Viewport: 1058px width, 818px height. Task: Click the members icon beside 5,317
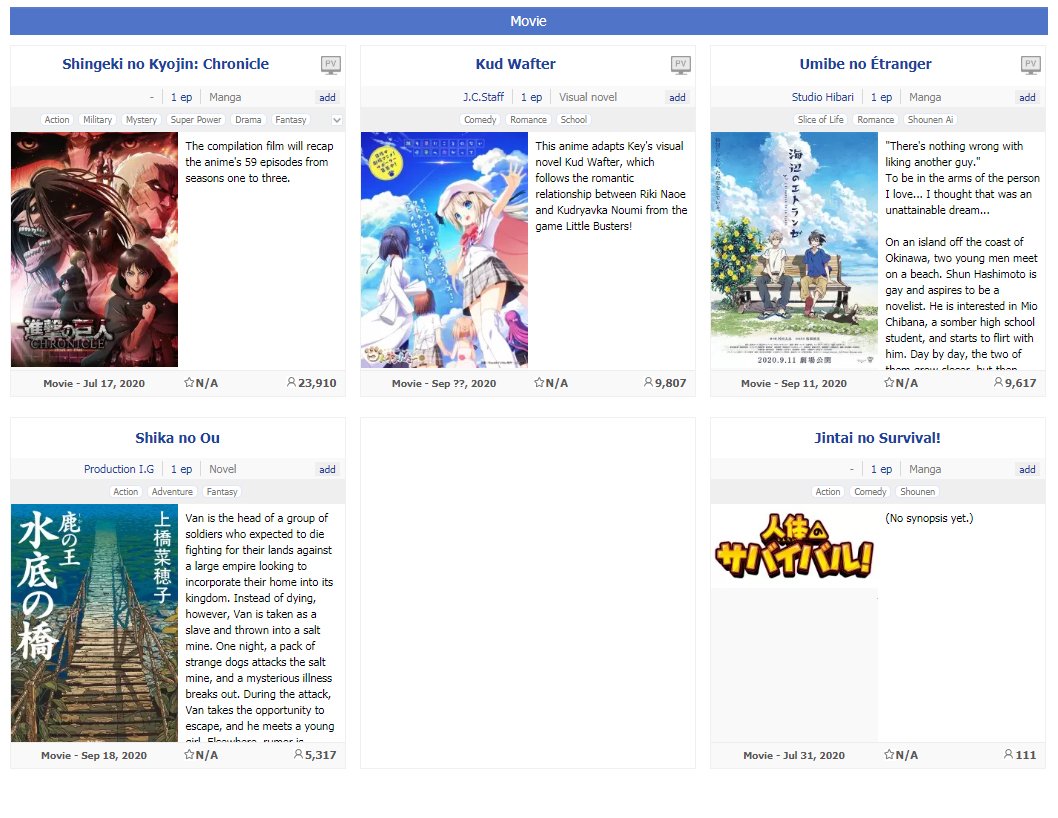tap(298, 755)
